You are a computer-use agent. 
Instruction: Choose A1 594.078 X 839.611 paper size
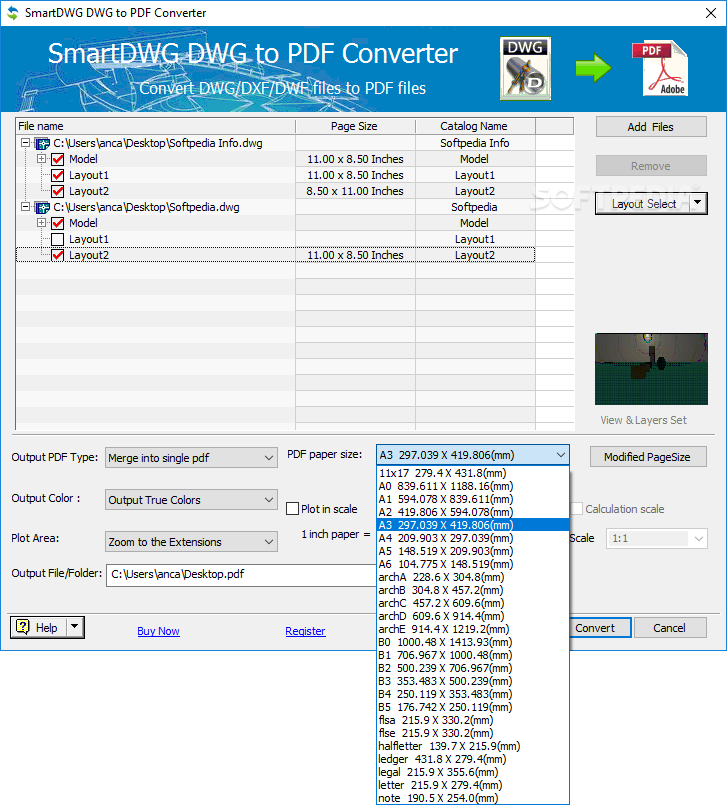coord(473,499)
